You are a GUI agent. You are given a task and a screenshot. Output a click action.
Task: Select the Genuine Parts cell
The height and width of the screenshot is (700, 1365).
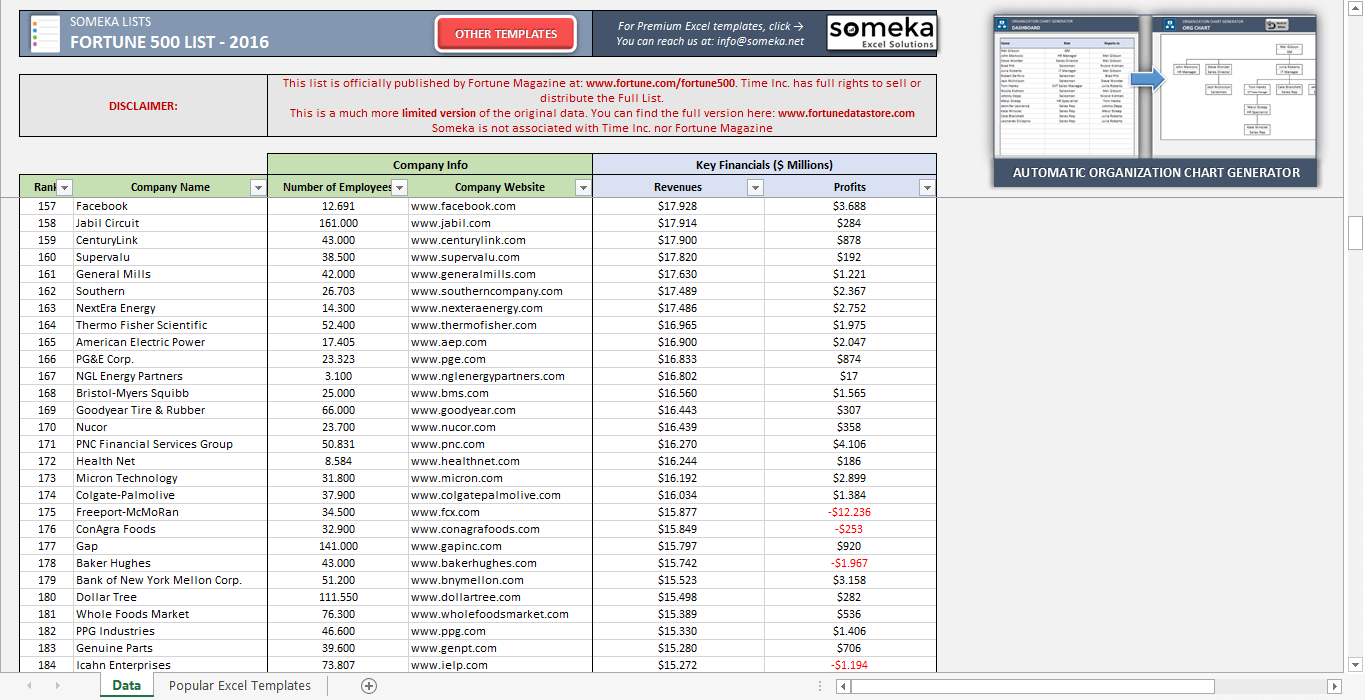pos(171,648)
